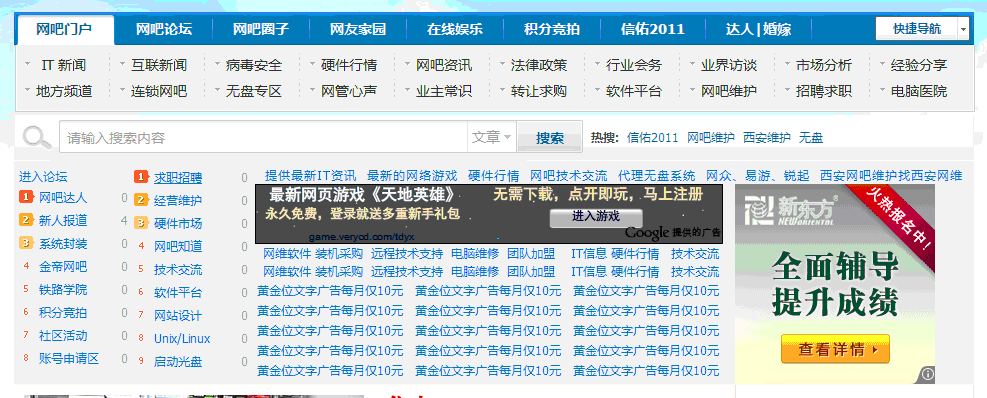Image resolution: width=987 pixels, height=398 pixels.
Task: Expand the arrow beside 硬件行情 category
Action: tap(312, 64)
